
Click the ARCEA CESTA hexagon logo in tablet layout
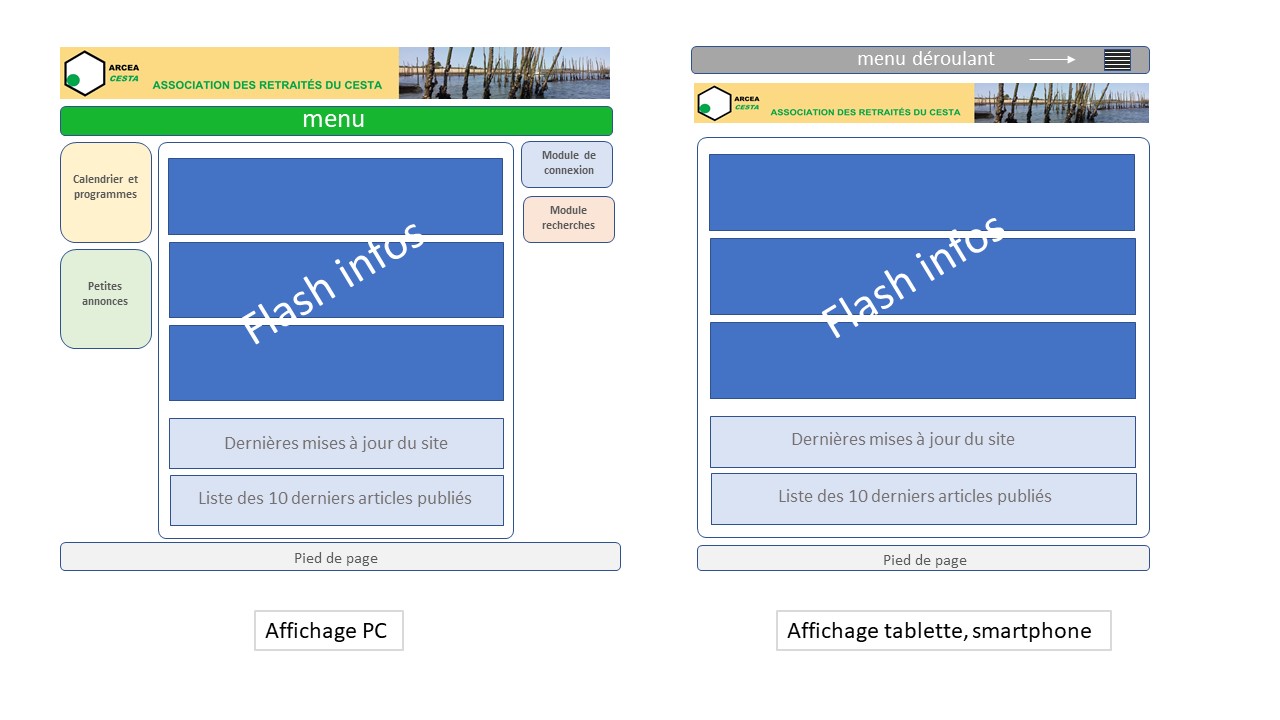point(714,103)
